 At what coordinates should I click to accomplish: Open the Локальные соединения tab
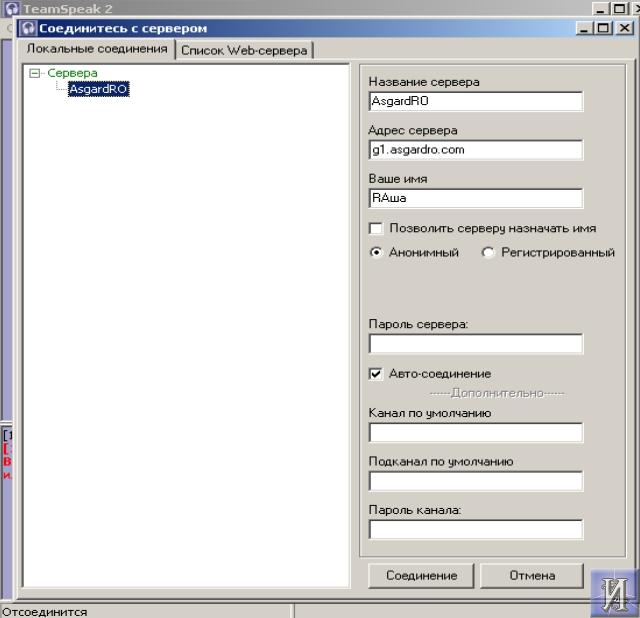97,49
